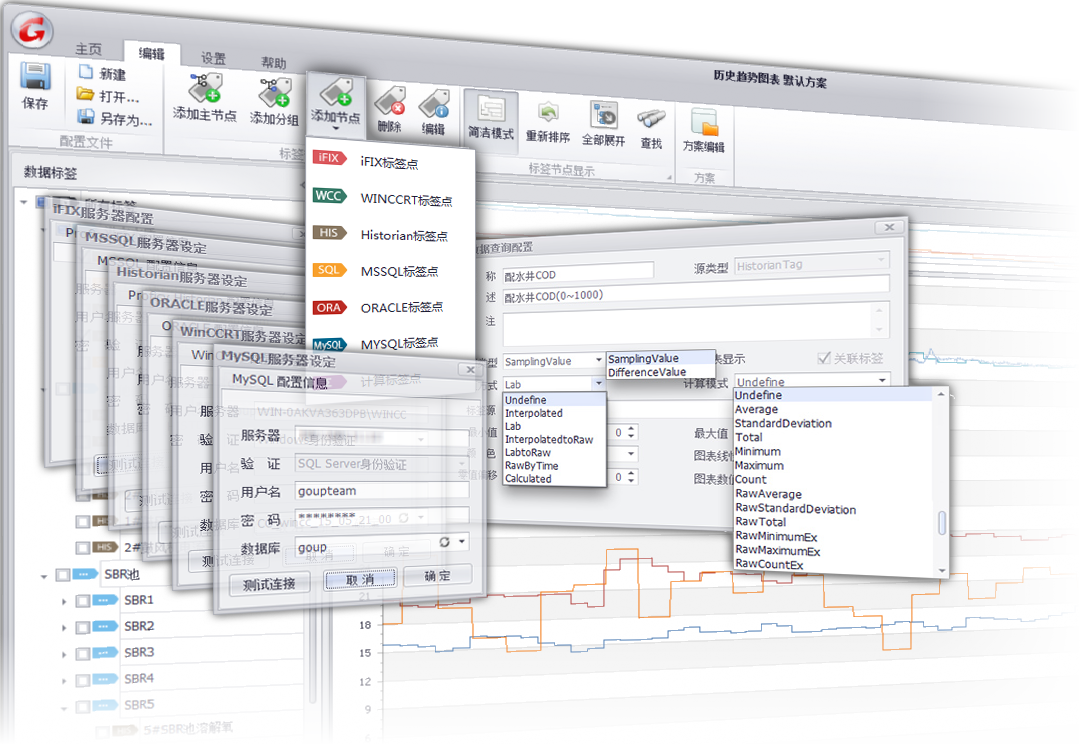This screenshot has height=745, width=1080.
Task: Click the 添加主节点 ribbon icon
Action: (205, 87)
